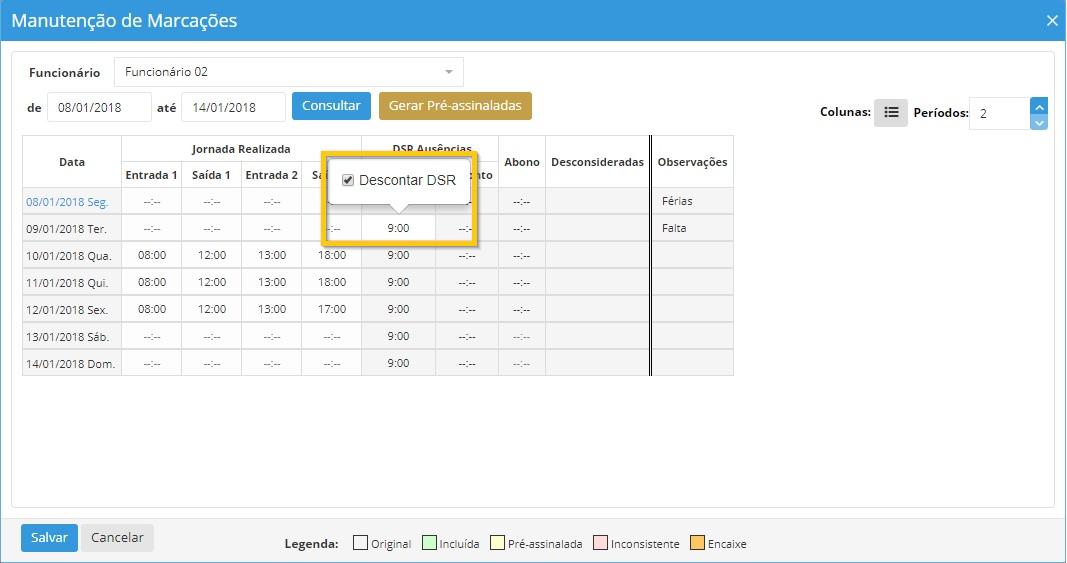This screenshot has height=563, width=1067.
Task: Open the Colunas list icon button
Action: pos(890,113)
